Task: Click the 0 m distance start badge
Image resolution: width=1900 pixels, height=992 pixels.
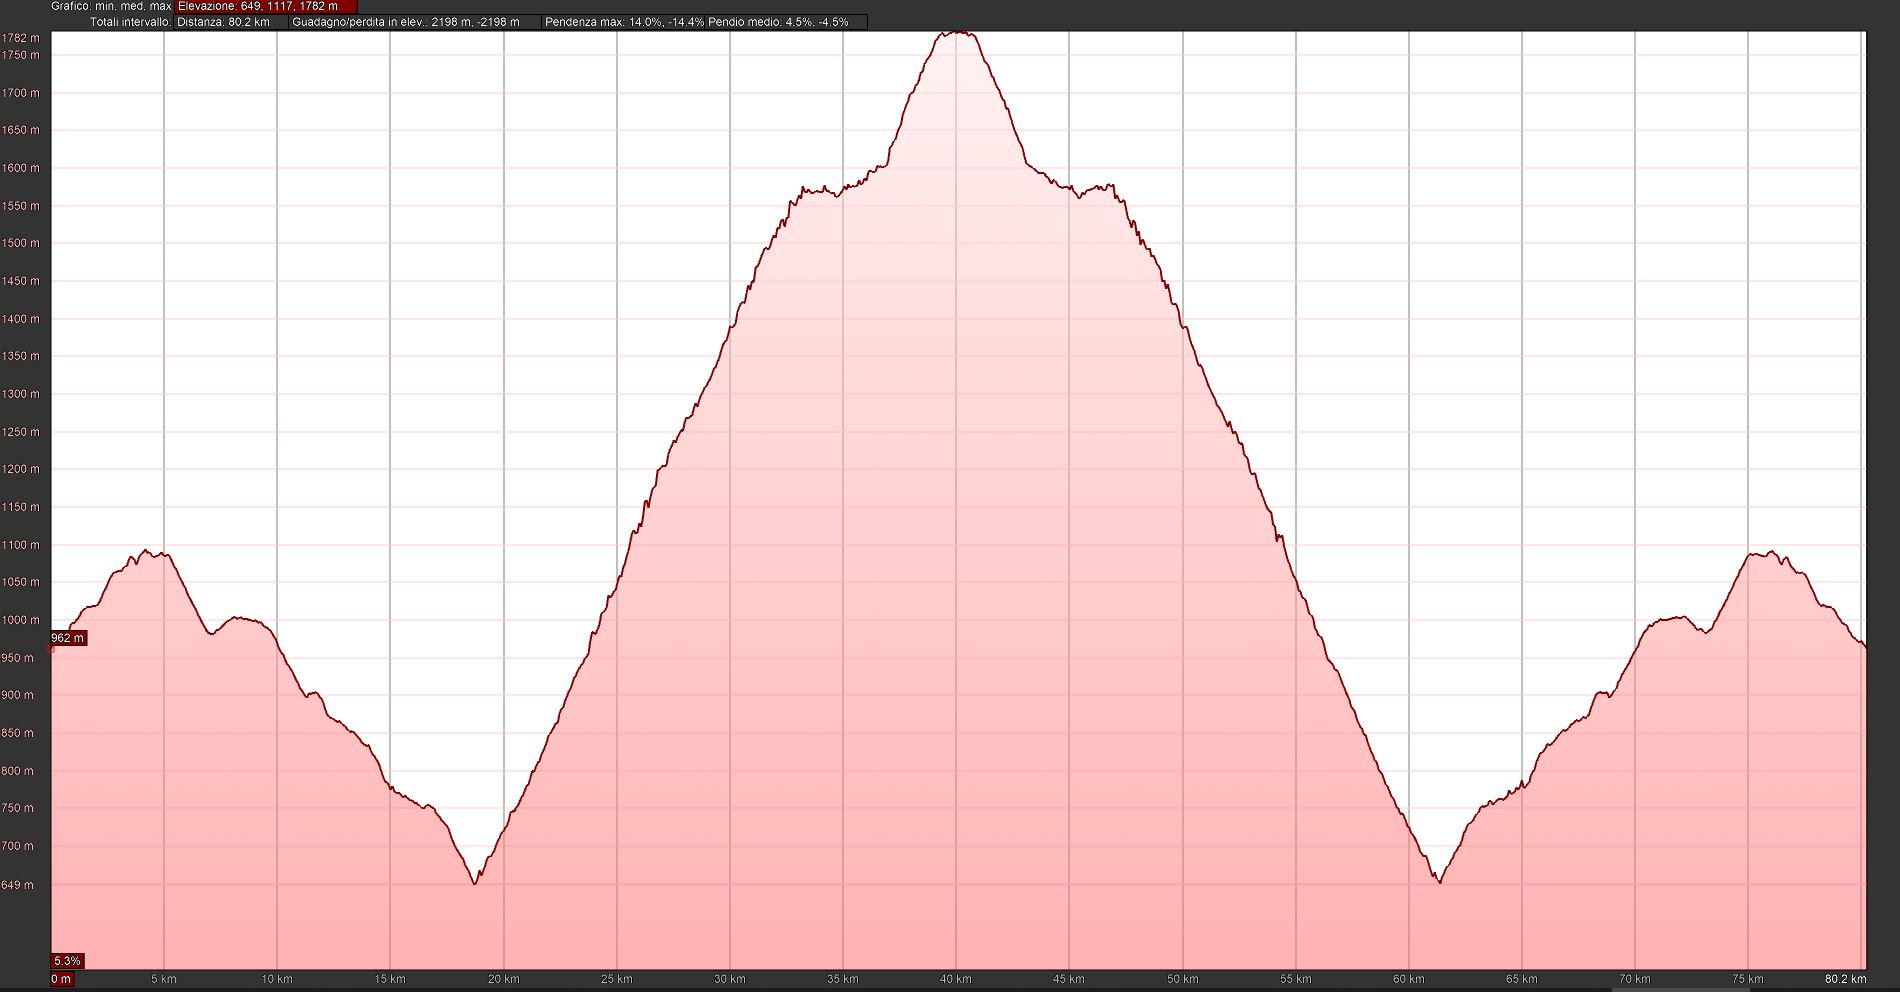Action: point(62,979)
